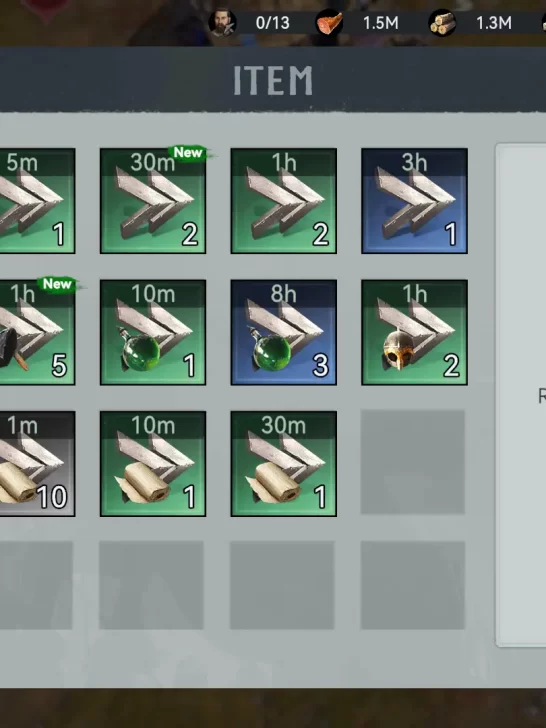The height and width of the screenshot is (728, 546).
Task: Tap the ITEM panel title
Action: (x=273, y=80)
